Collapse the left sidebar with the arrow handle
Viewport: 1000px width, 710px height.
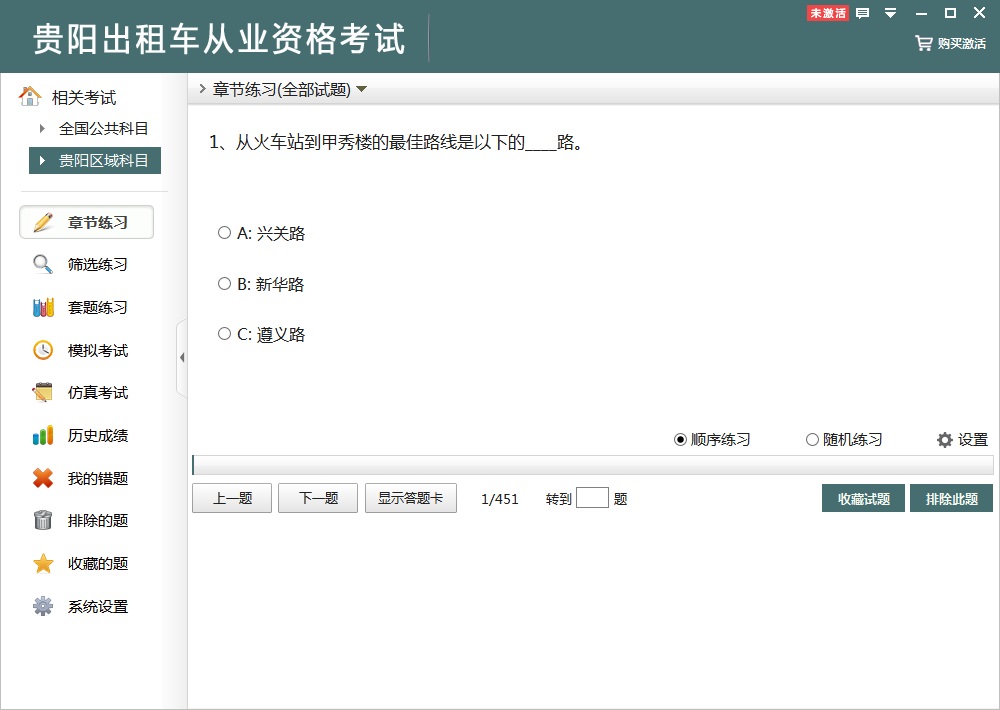click(x=182, y=357)
